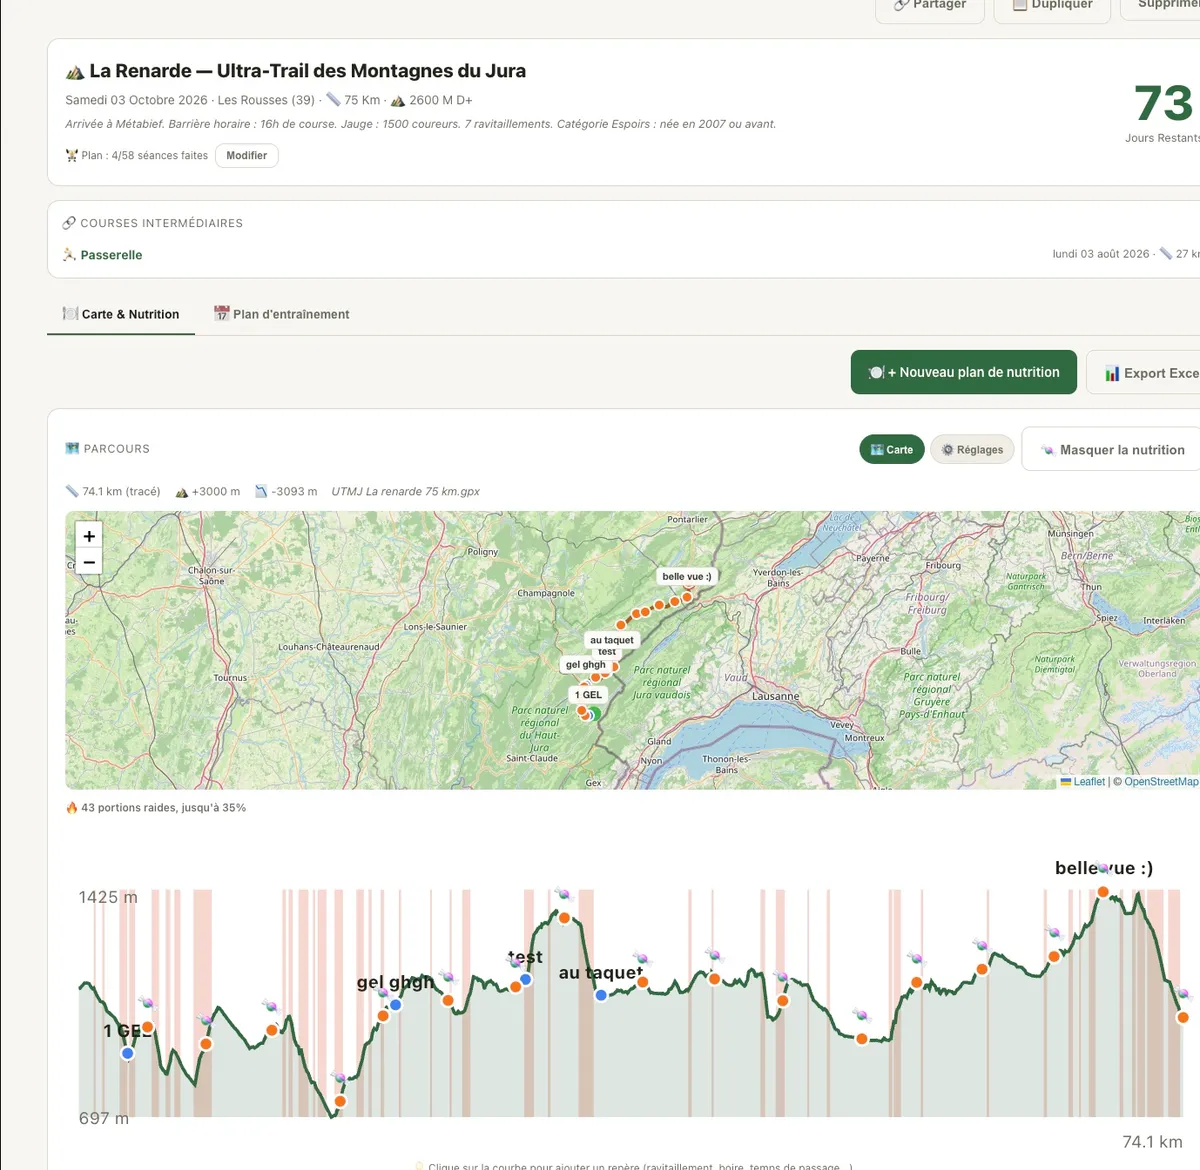This screenshot has height=1170, width=1200.
Task: Toggle the Carte view button
Action: [x=892, y=450]
